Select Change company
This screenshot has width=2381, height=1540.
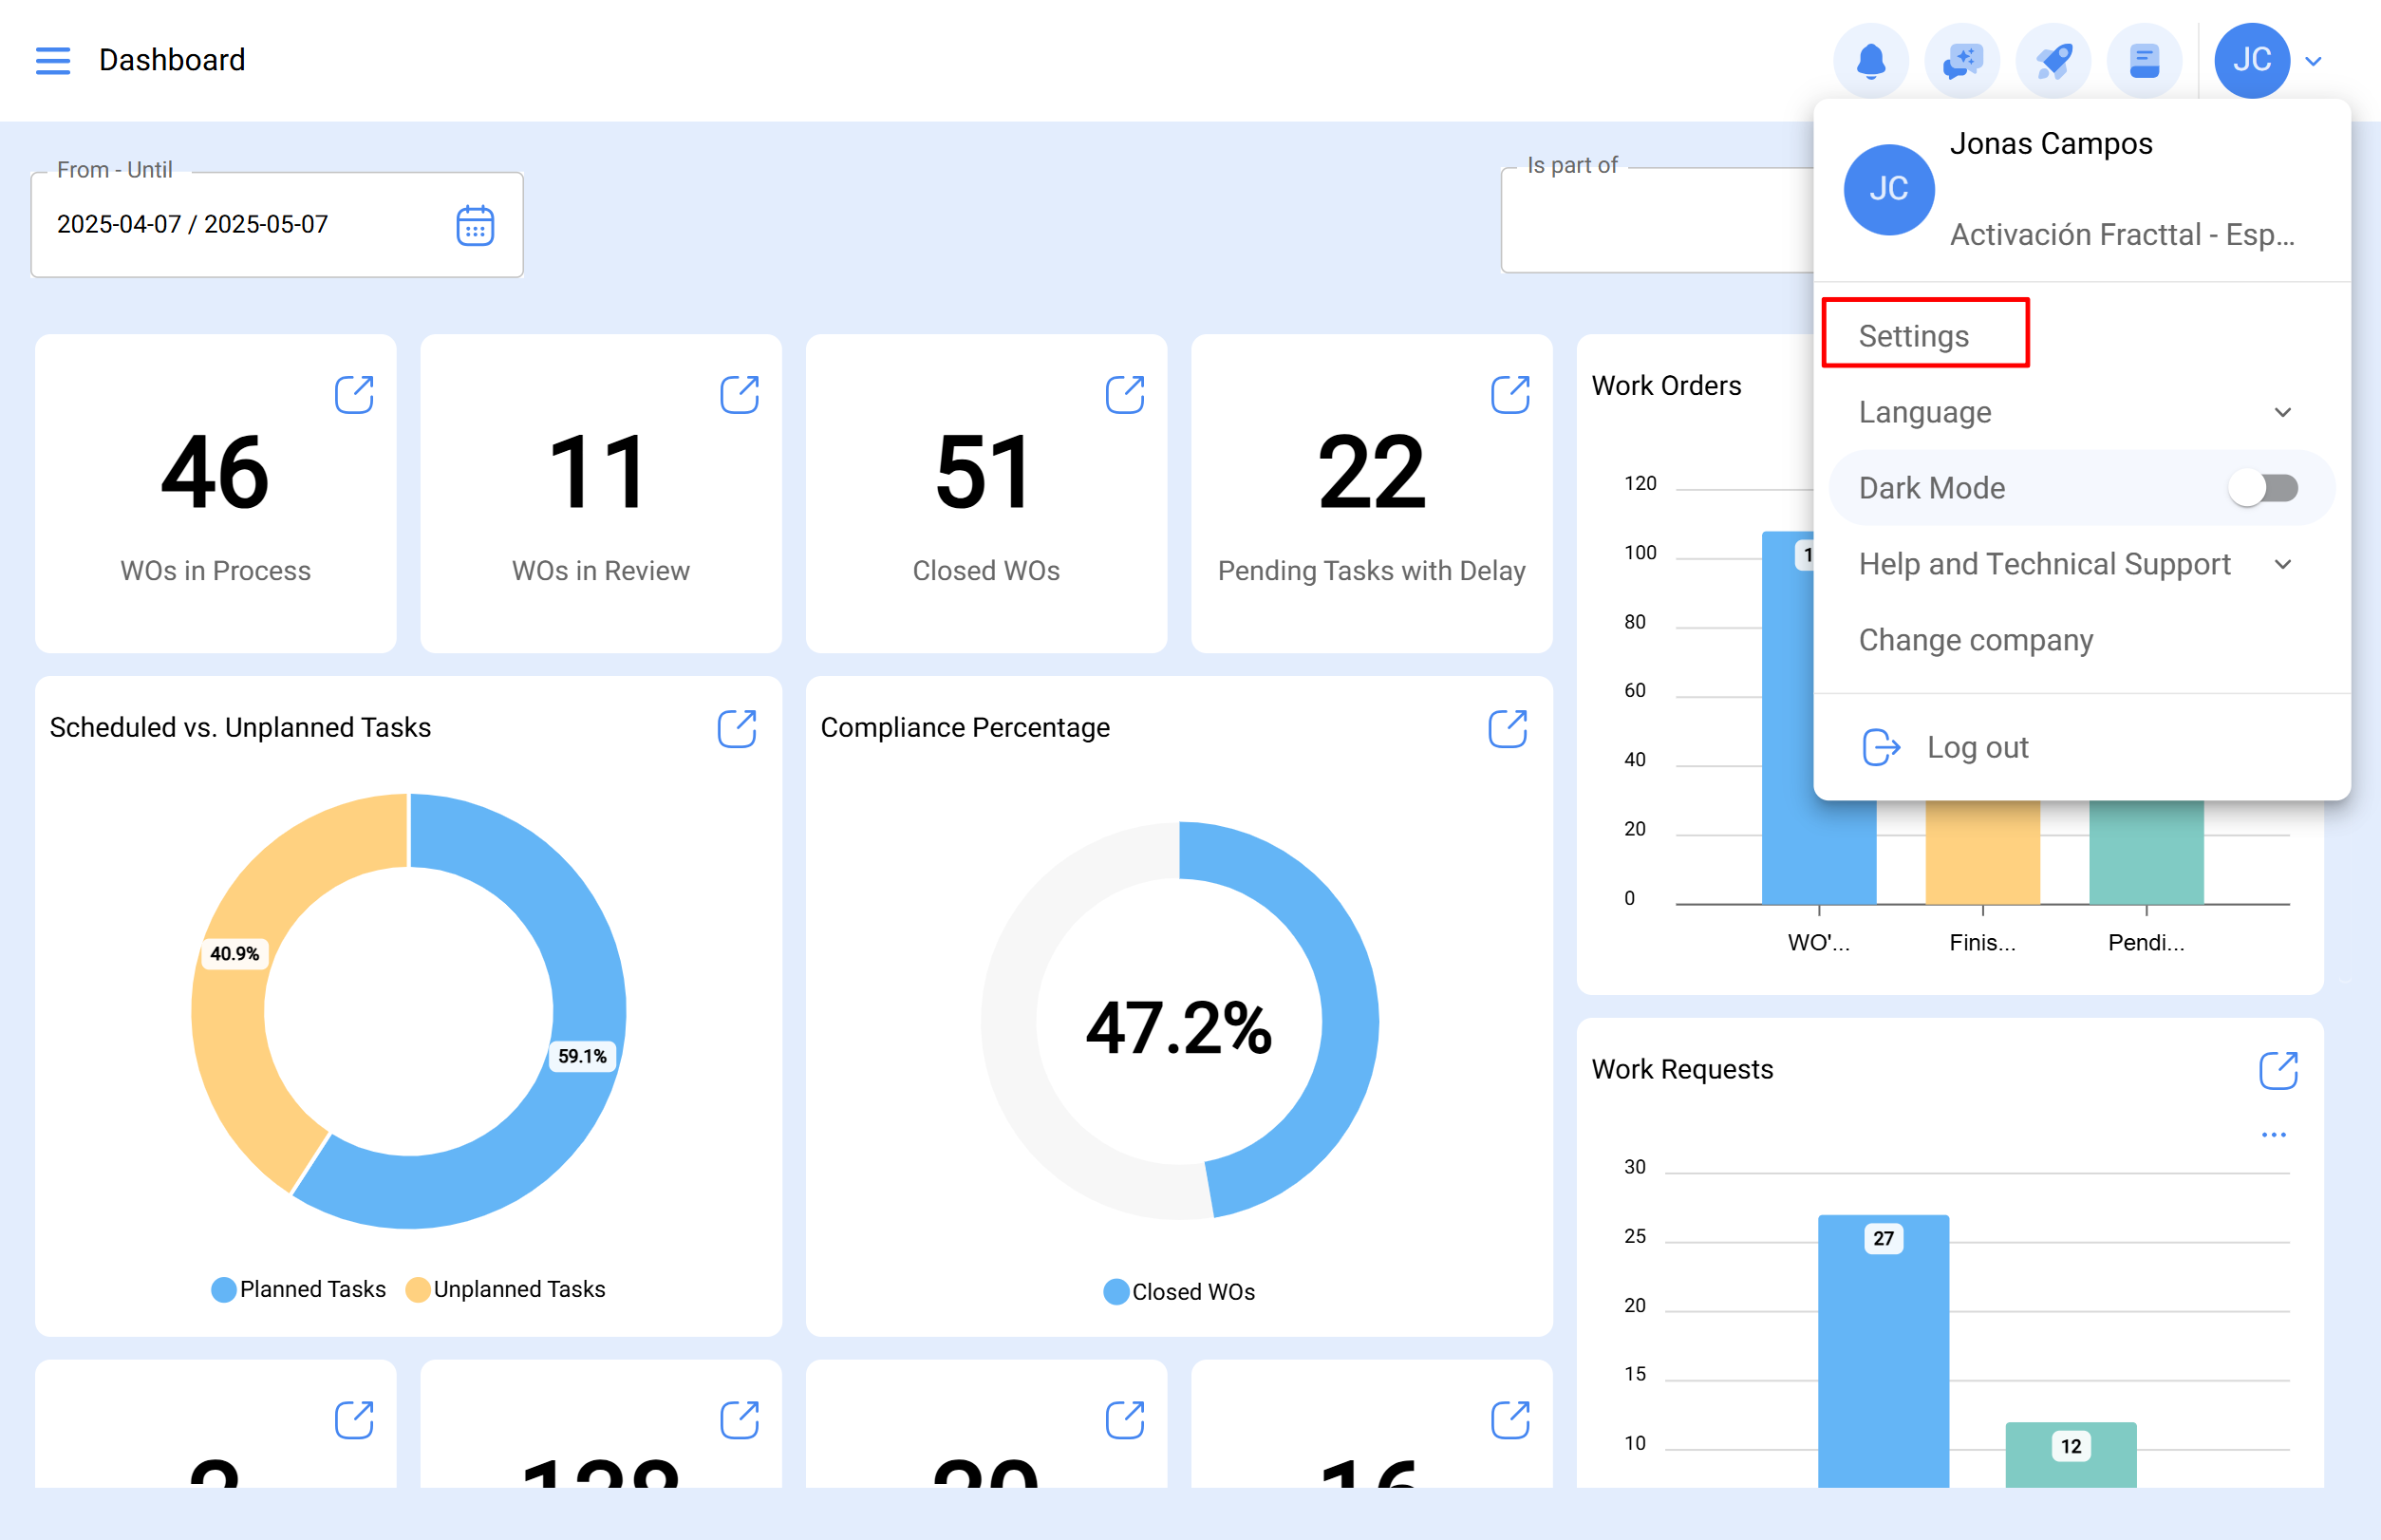(x=1975, y=640)
